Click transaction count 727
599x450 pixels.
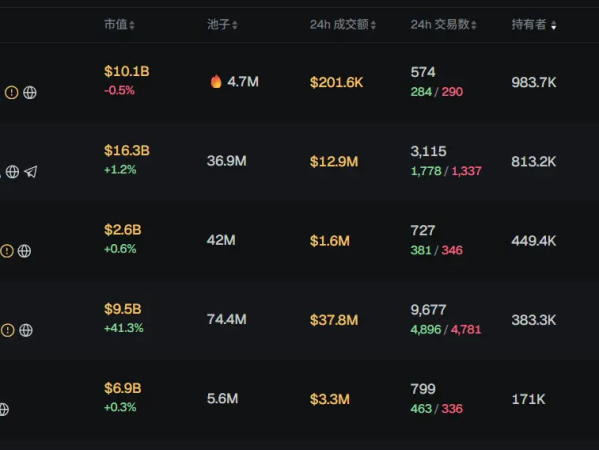pos(423,231)
